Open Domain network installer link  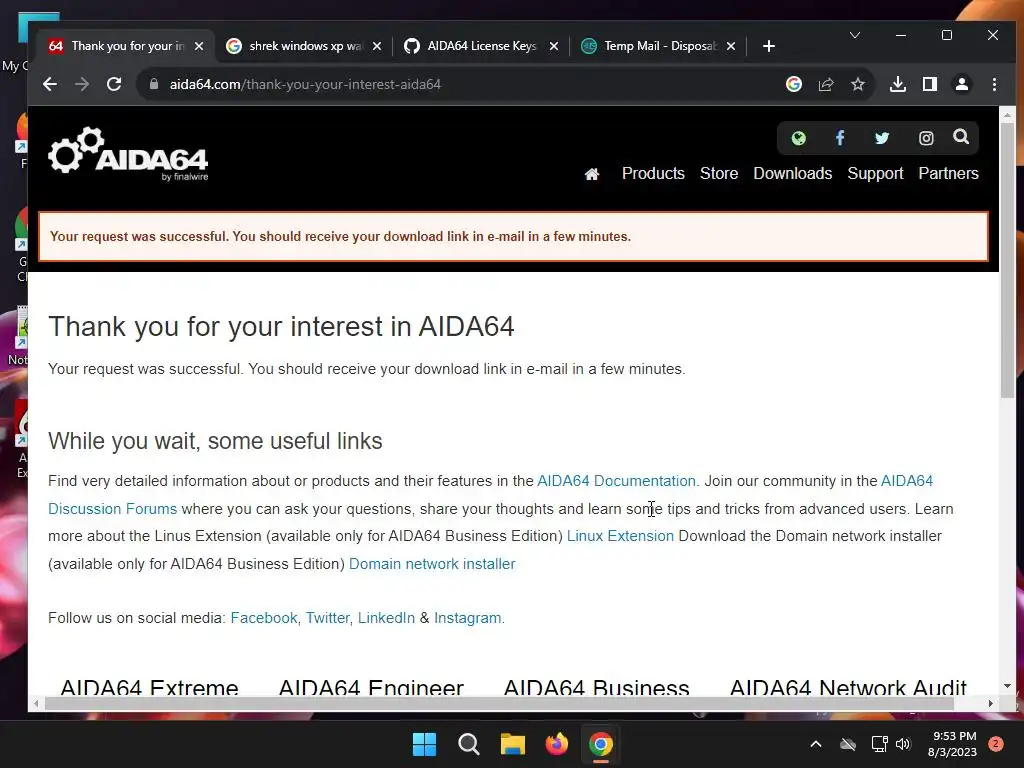coord(432,564)
